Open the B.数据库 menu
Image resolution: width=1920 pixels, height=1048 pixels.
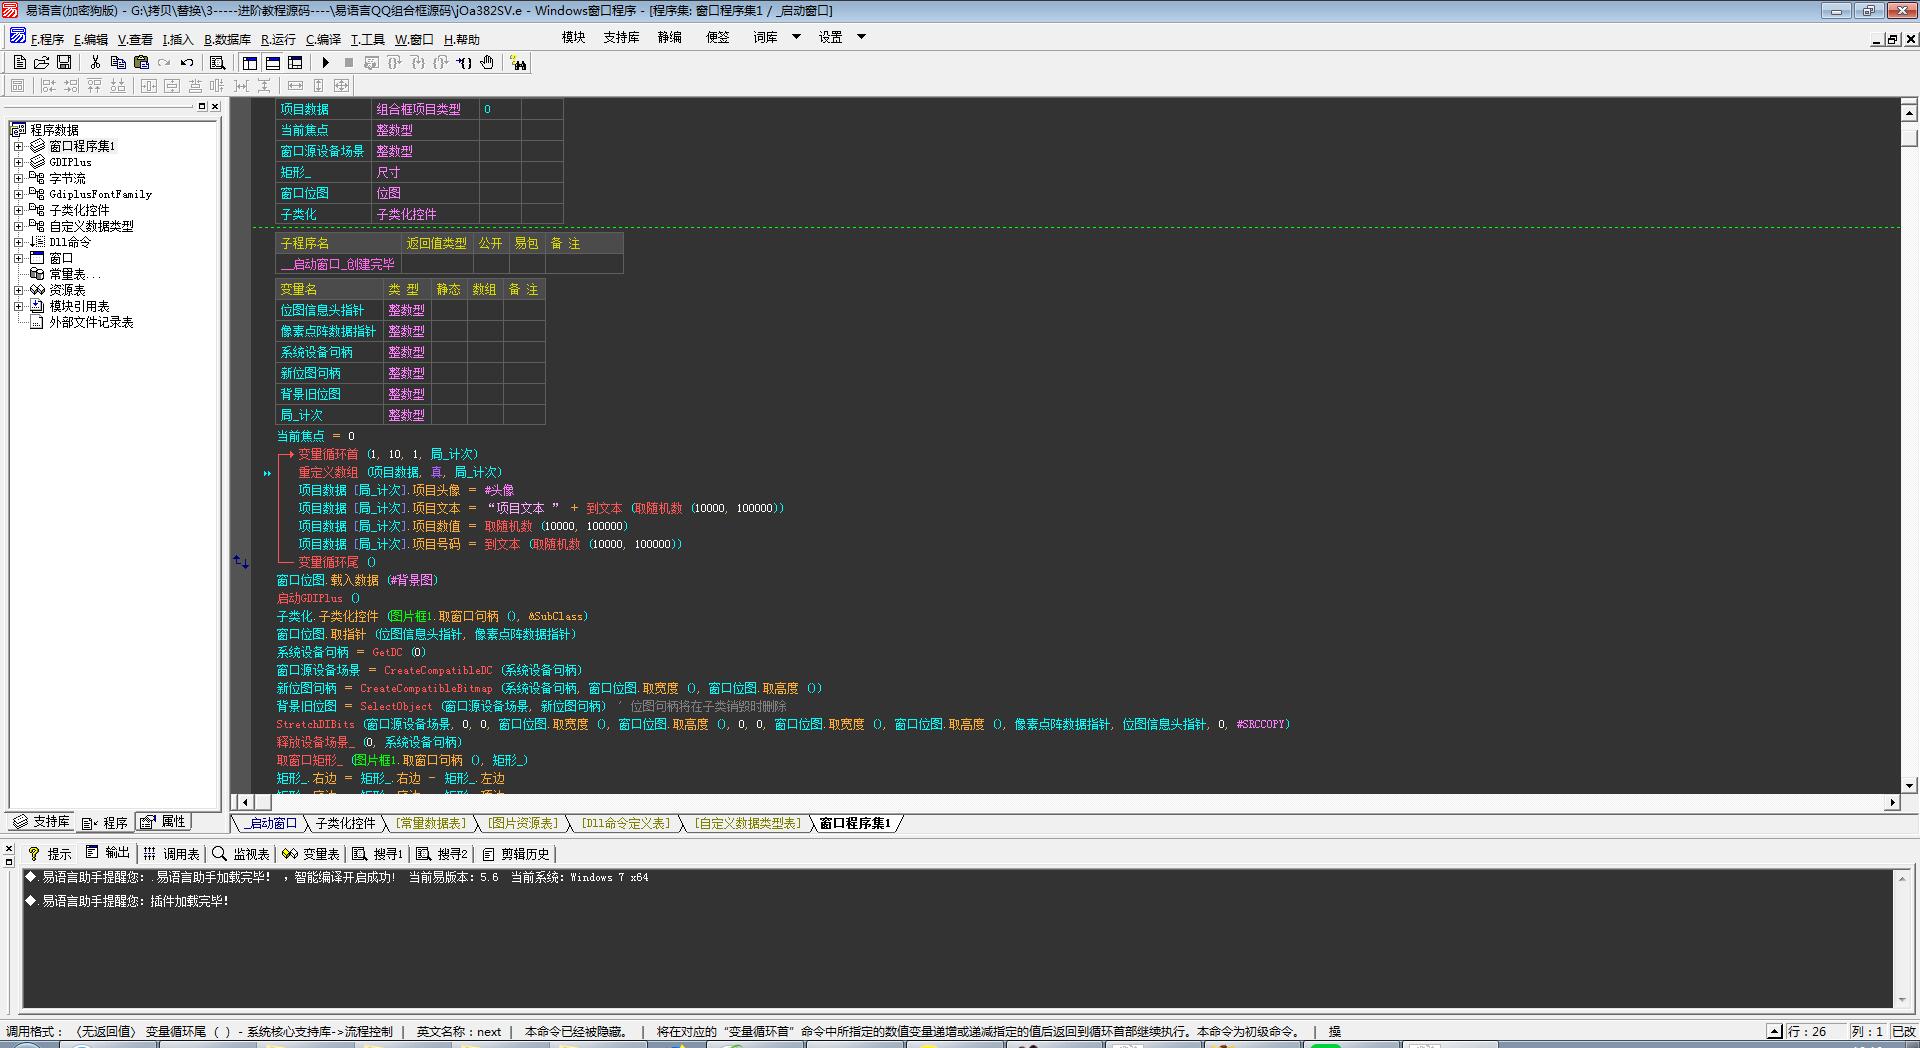point(228,39)
